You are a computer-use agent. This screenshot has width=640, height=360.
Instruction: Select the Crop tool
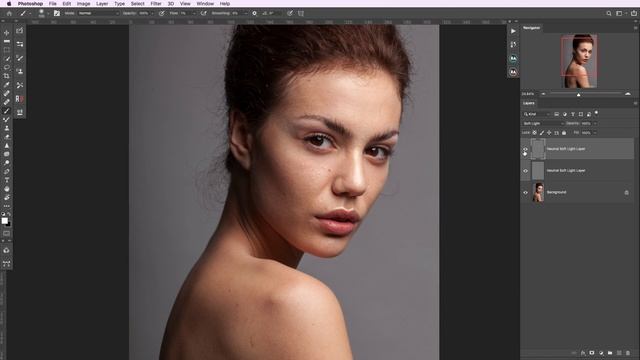(x=7, y=76)
